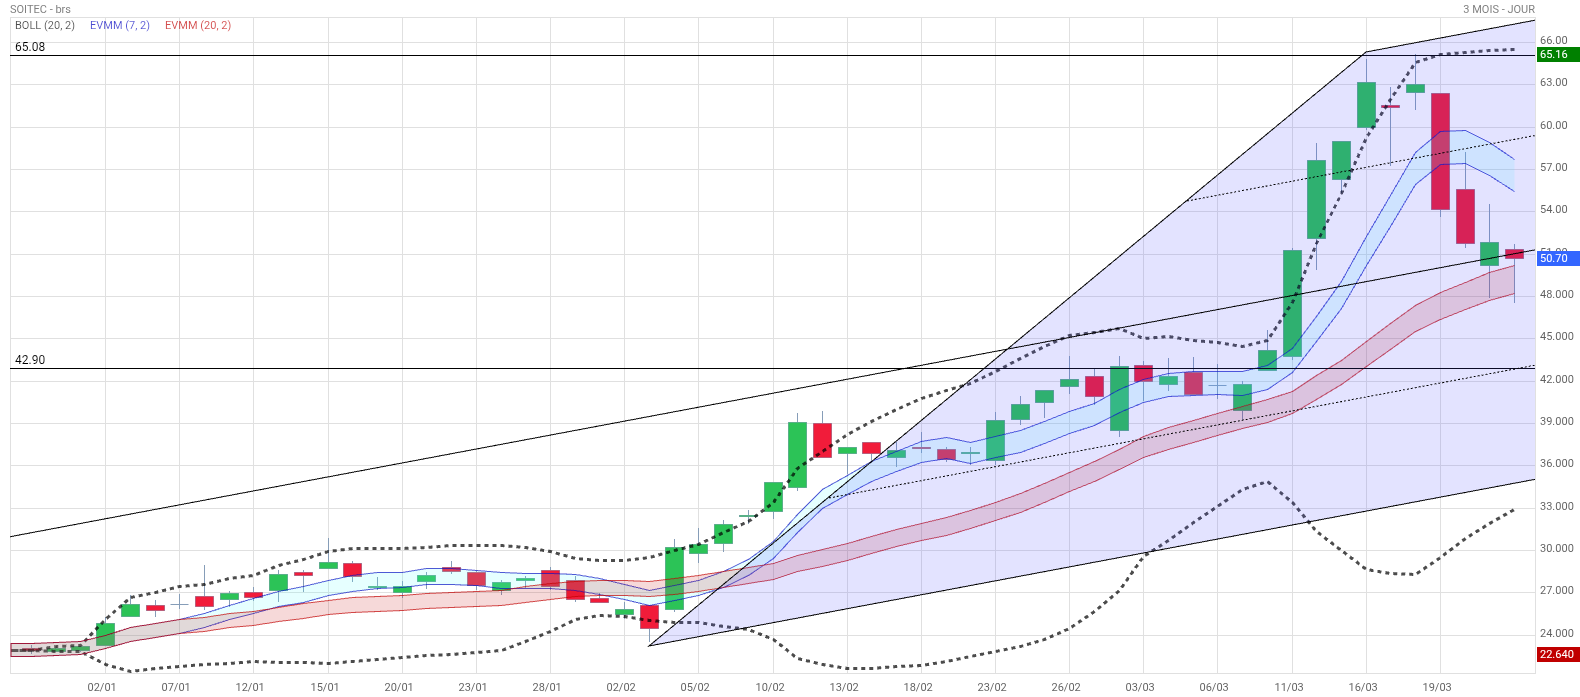Viewport: 1580px width, 697px height.
Task: Click the 66.00 price axis label
Action: pos(1553,41)
